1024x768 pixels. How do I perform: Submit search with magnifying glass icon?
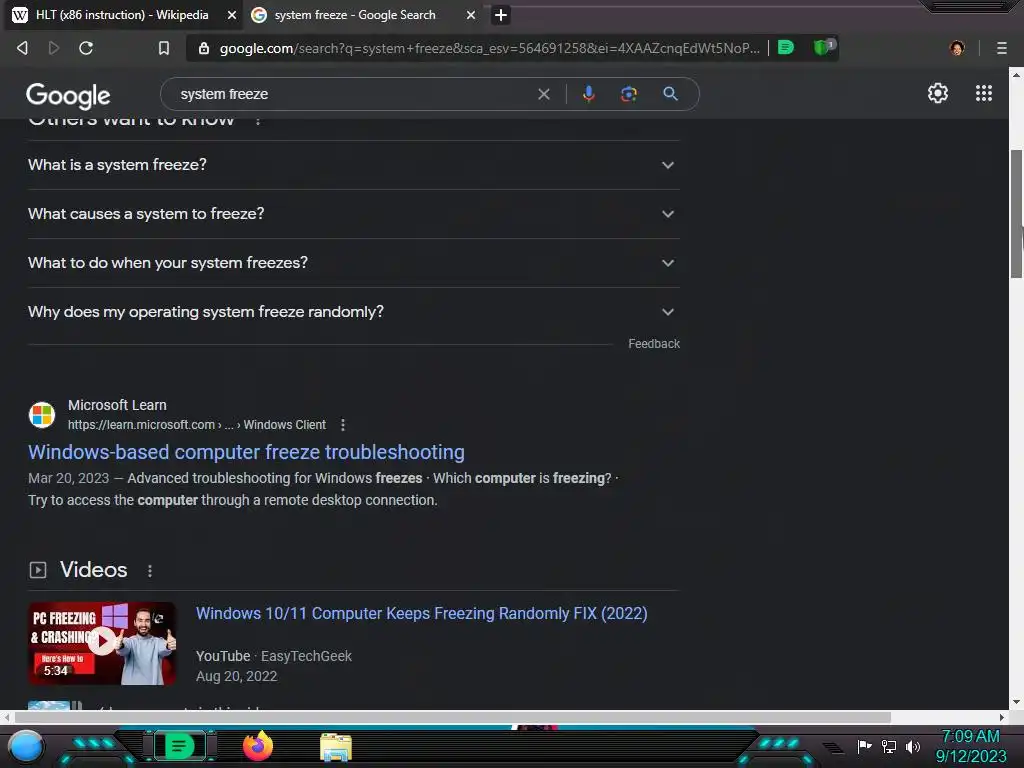(670, 94)
